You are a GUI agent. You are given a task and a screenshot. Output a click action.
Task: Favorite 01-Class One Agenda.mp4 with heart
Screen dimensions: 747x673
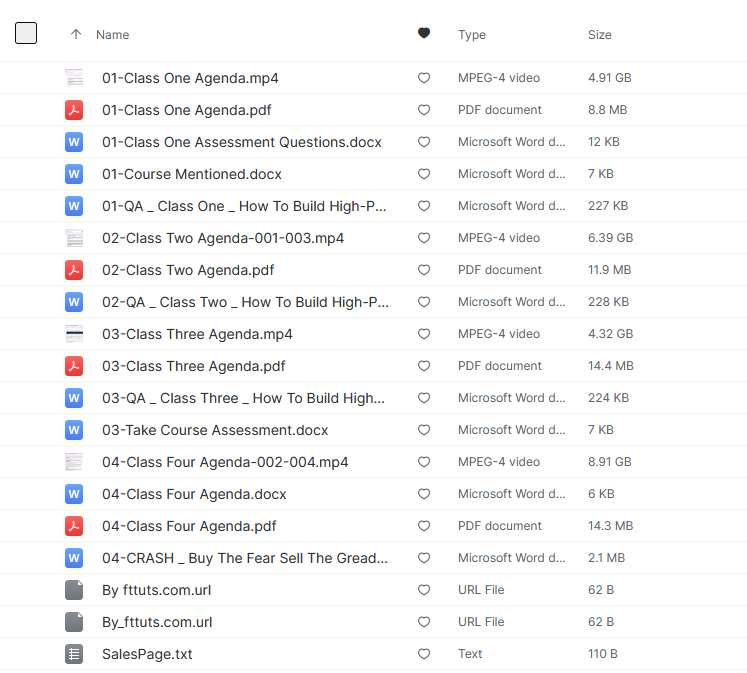[x=424, y=78]
